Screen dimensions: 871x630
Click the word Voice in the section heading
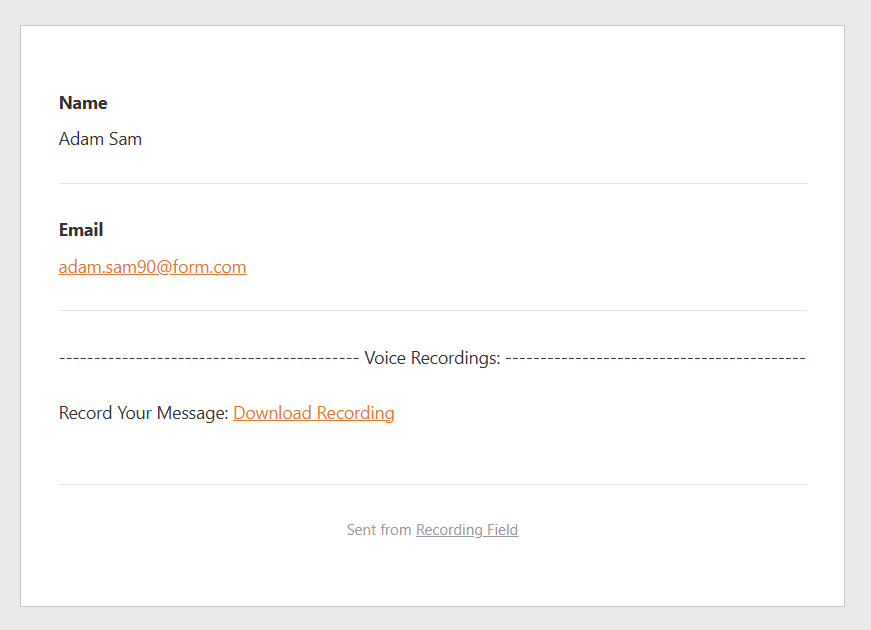[385, 358]
